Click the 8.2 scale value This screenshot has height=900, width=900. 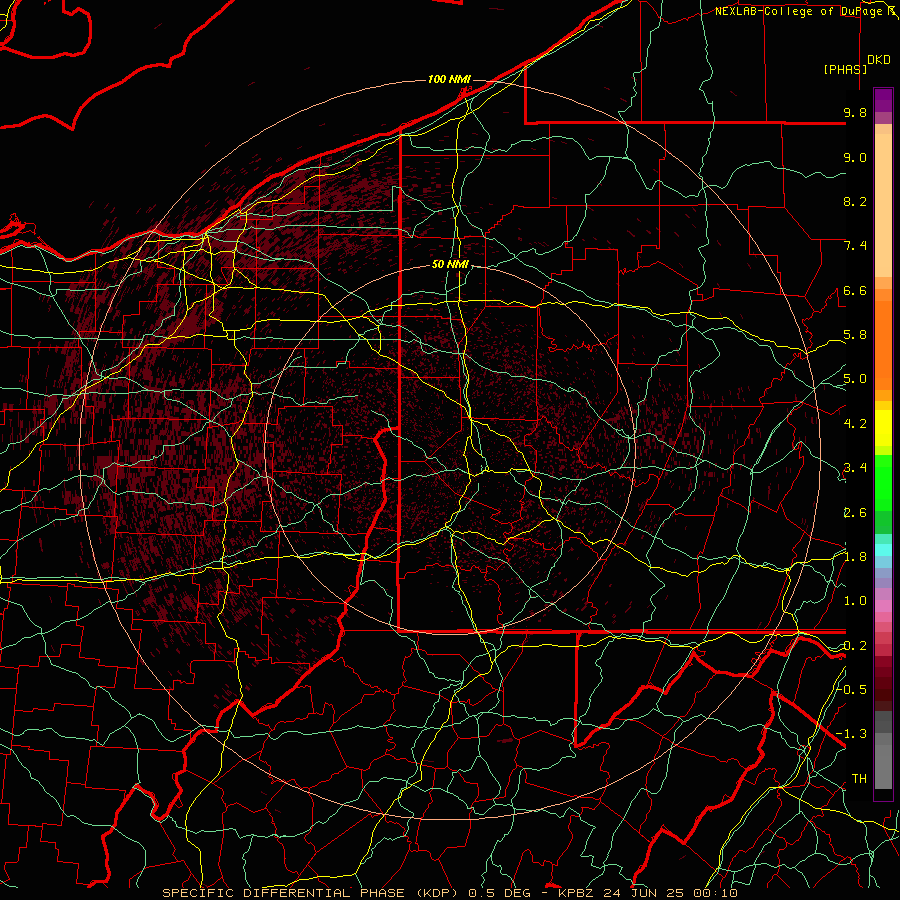click(855, 201)
